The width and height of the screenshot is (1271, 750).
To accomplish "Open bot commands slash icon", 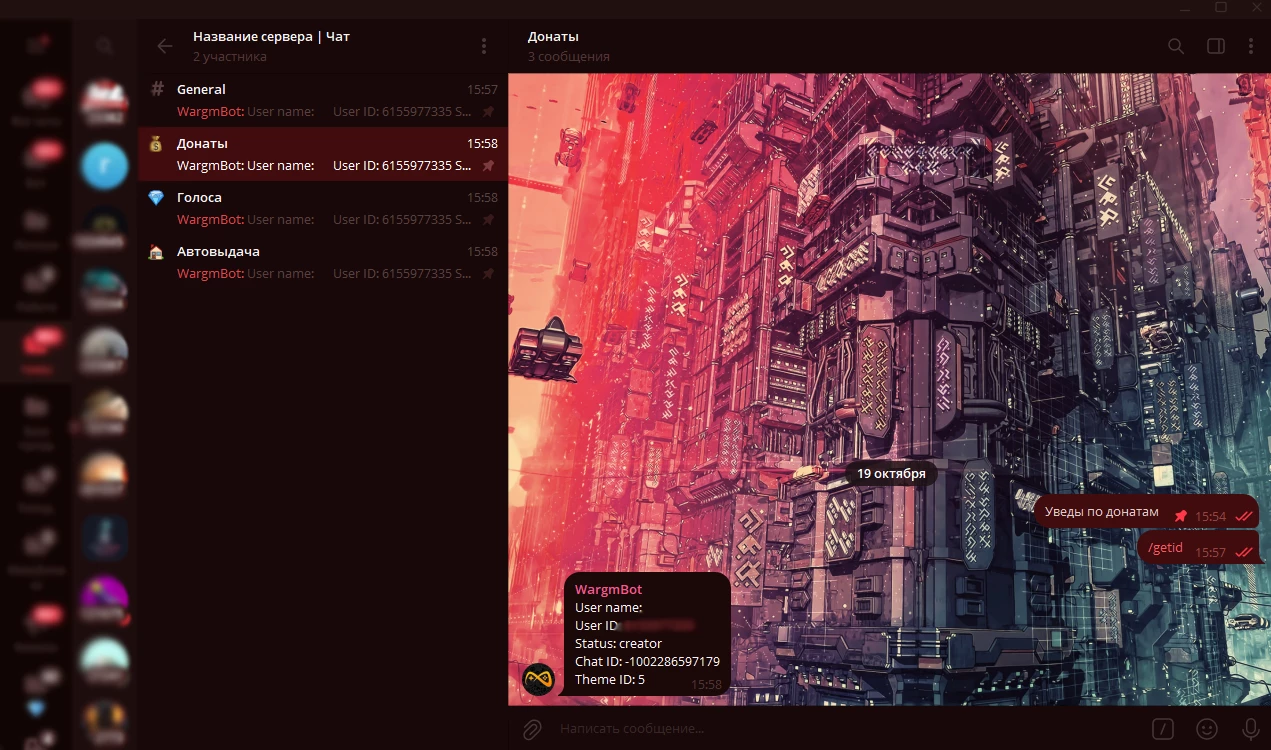I will coord(1162,729).
